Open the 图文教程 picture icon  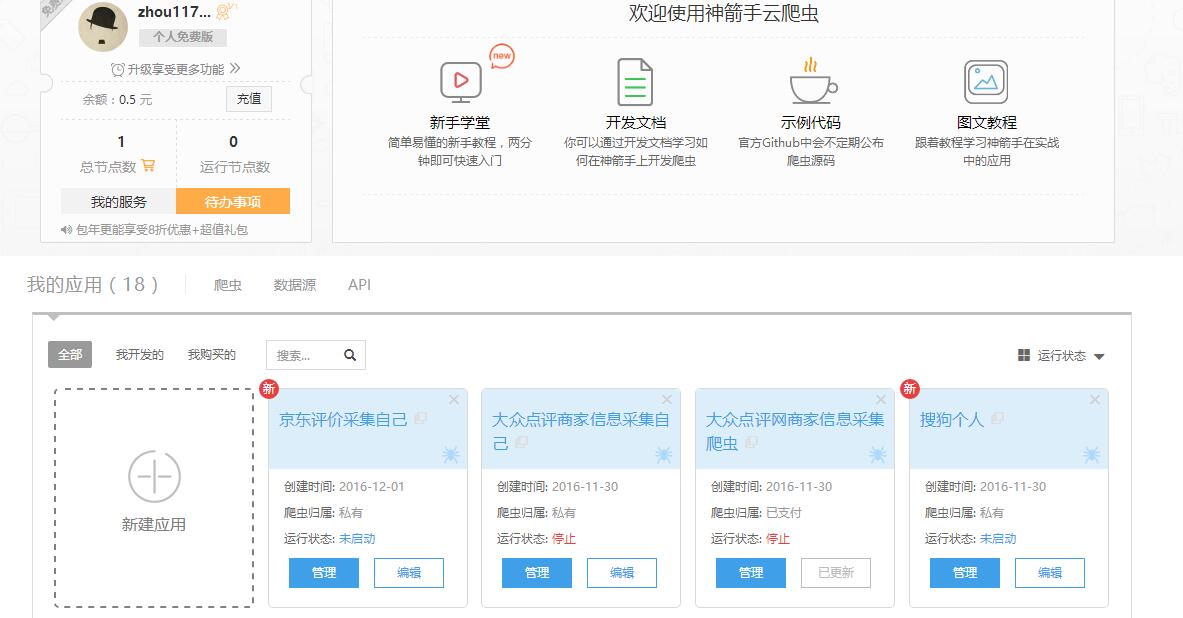(986, 81)
